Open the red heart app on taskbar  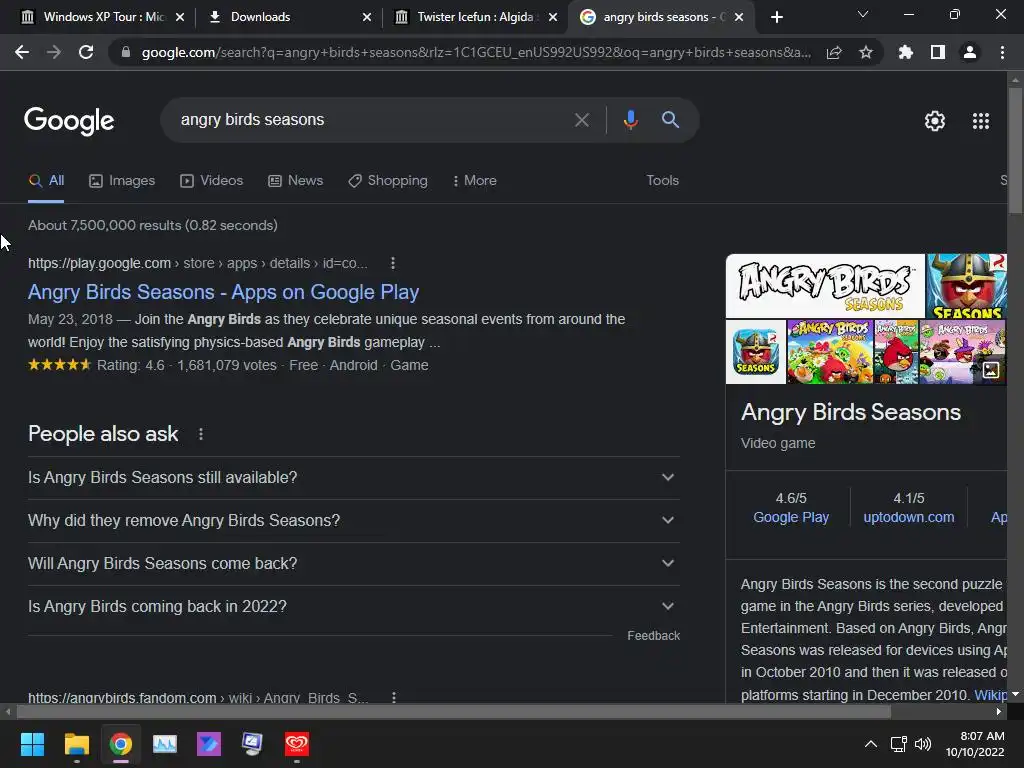(x=296, y=744)
